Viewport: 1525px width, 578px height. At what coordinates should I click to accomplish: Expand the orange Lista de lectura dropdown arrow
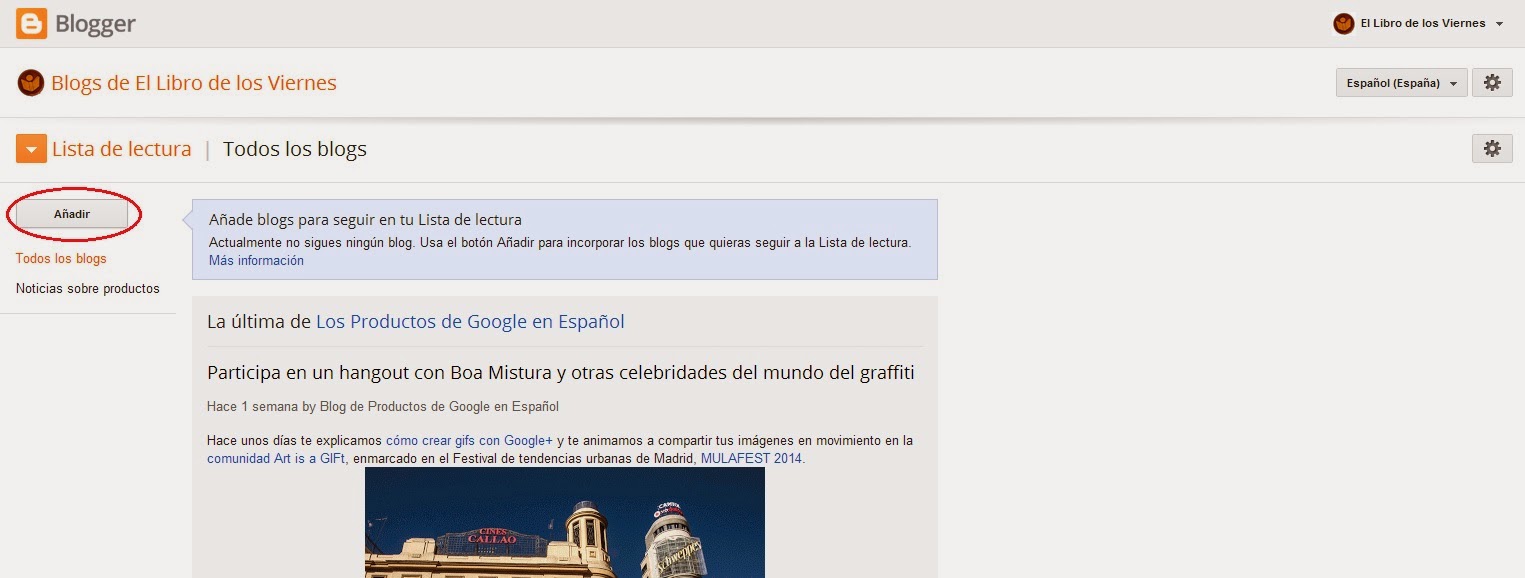31,148
